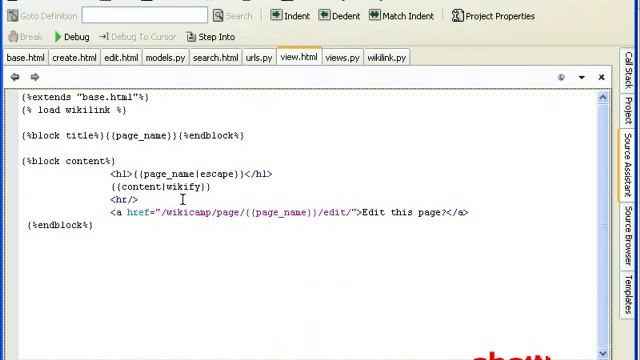Screen dimensions: 640x360
Task: Click the h1 page_name|escape line
Action: click(x=191, y=174)
